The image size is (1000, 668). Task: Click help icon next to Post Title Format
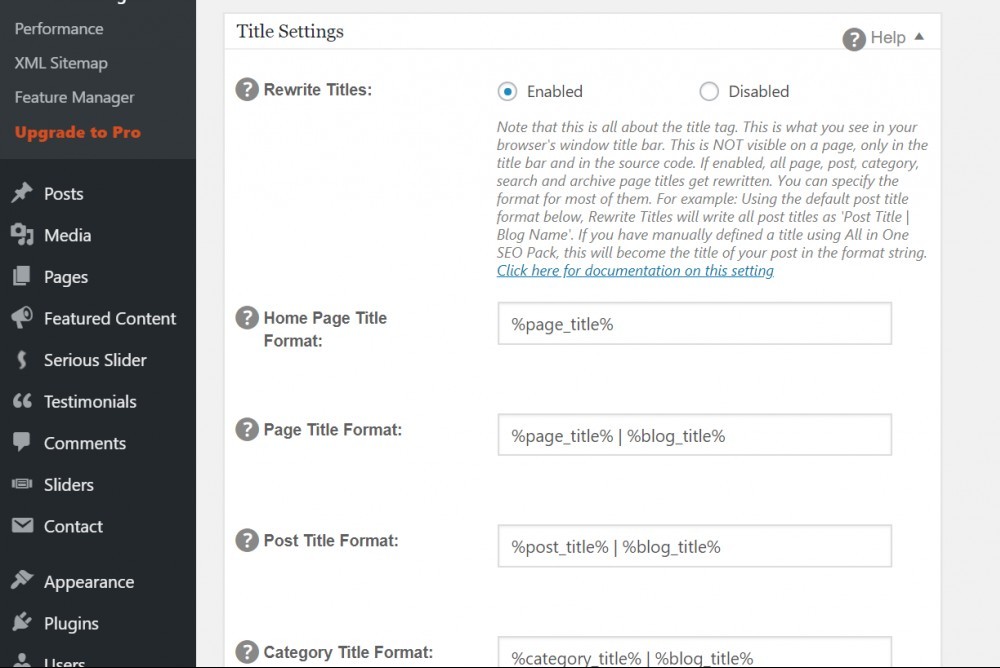[x=247, y=540]
